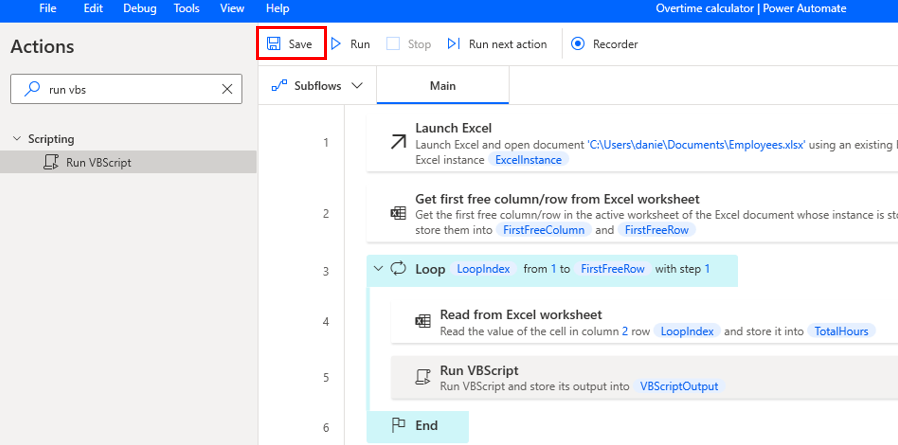Viewport: 898px width, 445px height.
Task: Click the Run next action label
Action: [x=507, y=44]
